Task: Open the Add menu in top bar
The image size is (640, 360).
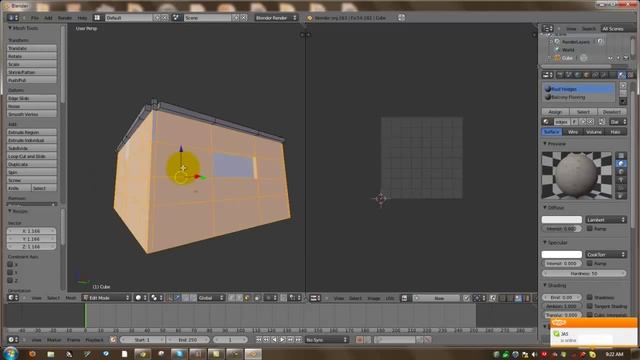Action: 48,18
